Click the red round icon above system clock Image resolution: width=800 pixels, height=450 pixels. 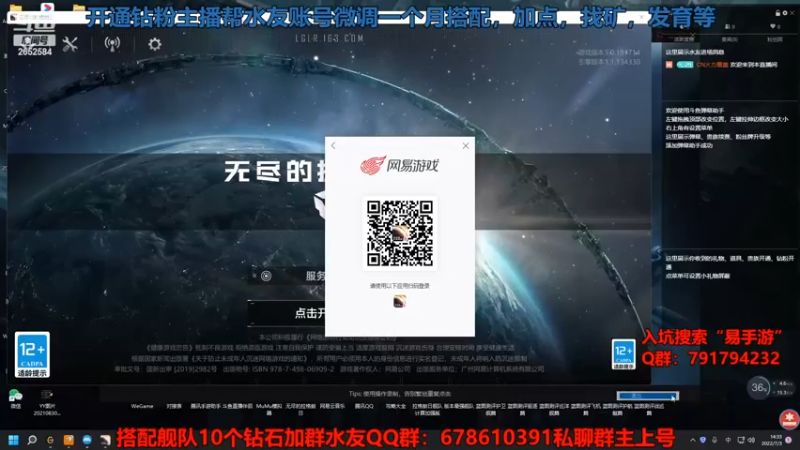click(789, 419)
